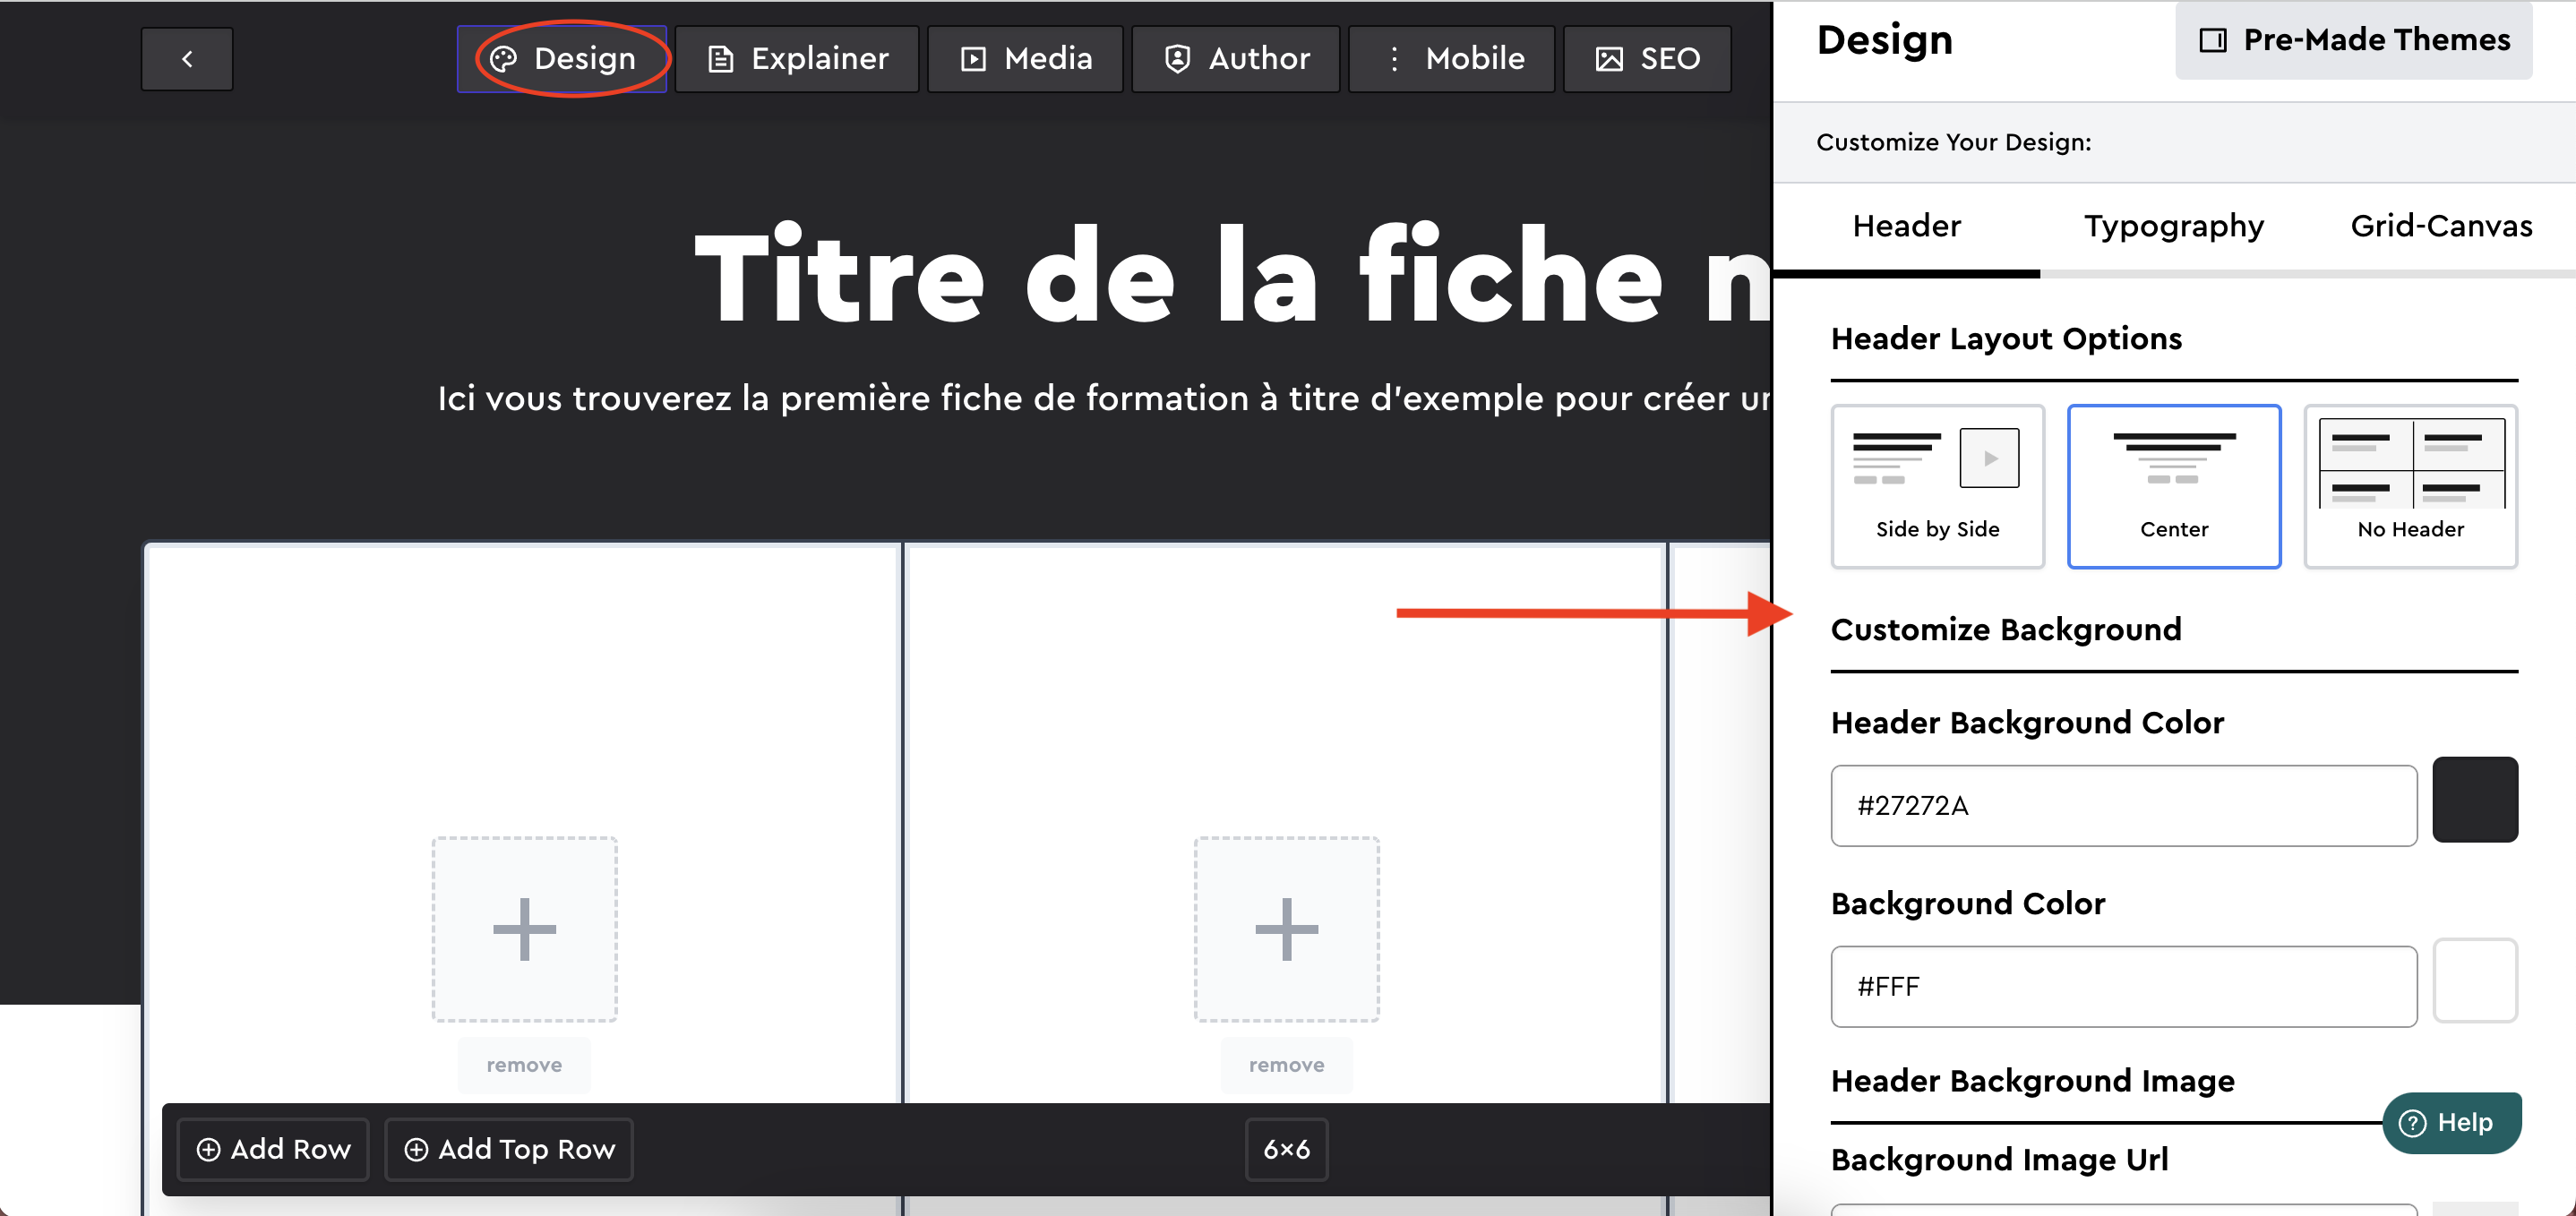Switch to the Typography tab
This screenshot has height=1216, width=2576.
2173,226
